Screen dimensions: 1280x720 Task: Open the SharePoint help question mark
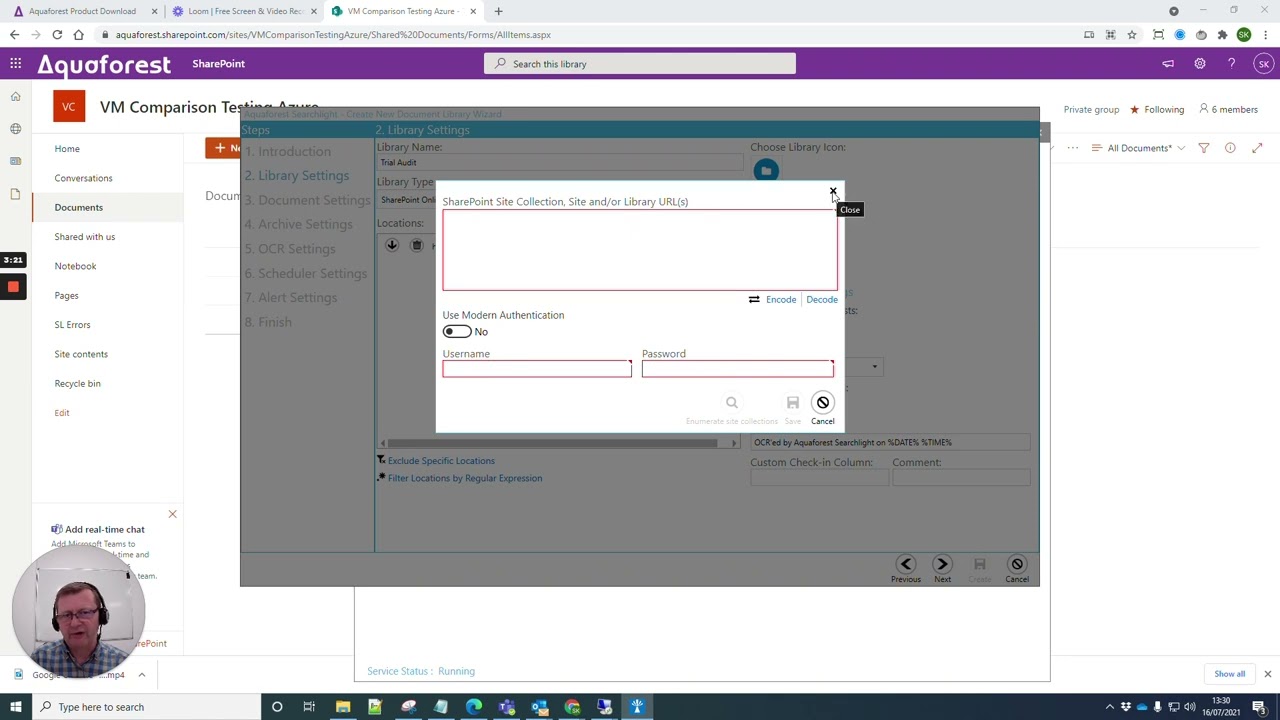1232,64
